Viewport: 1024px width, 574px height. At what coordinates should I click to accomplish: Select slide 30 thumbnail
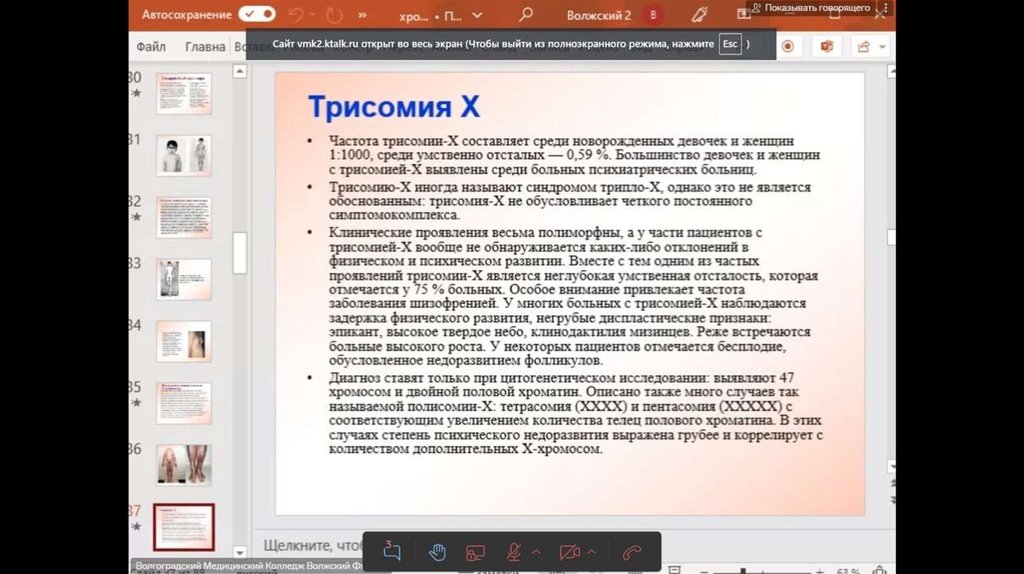184,93
